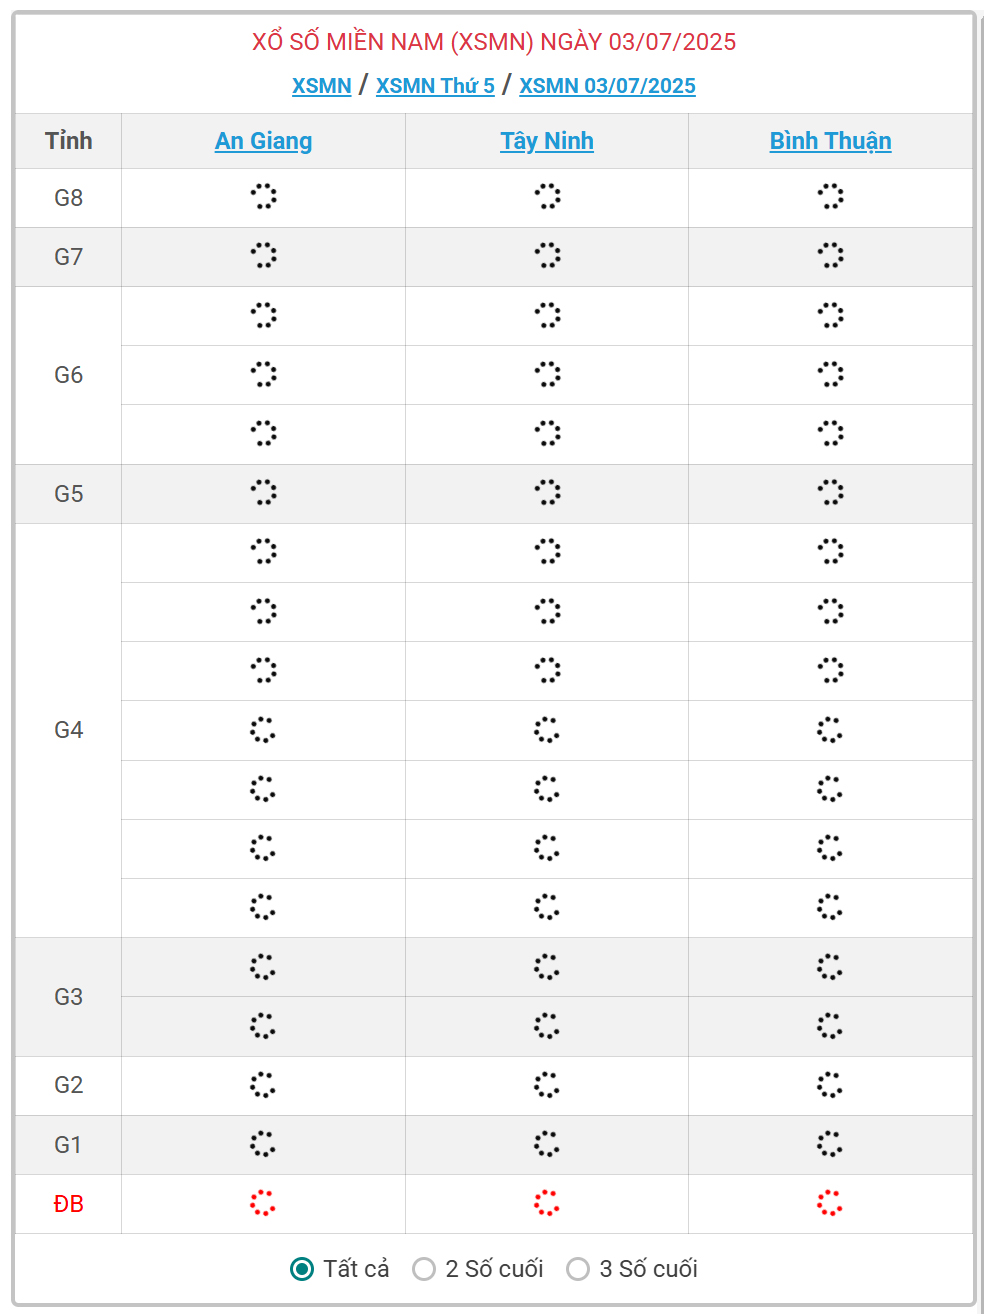The height and width of the screenshot is (1314, 984).
Task: Open the Tây Ninh province link
Action: 547,141
